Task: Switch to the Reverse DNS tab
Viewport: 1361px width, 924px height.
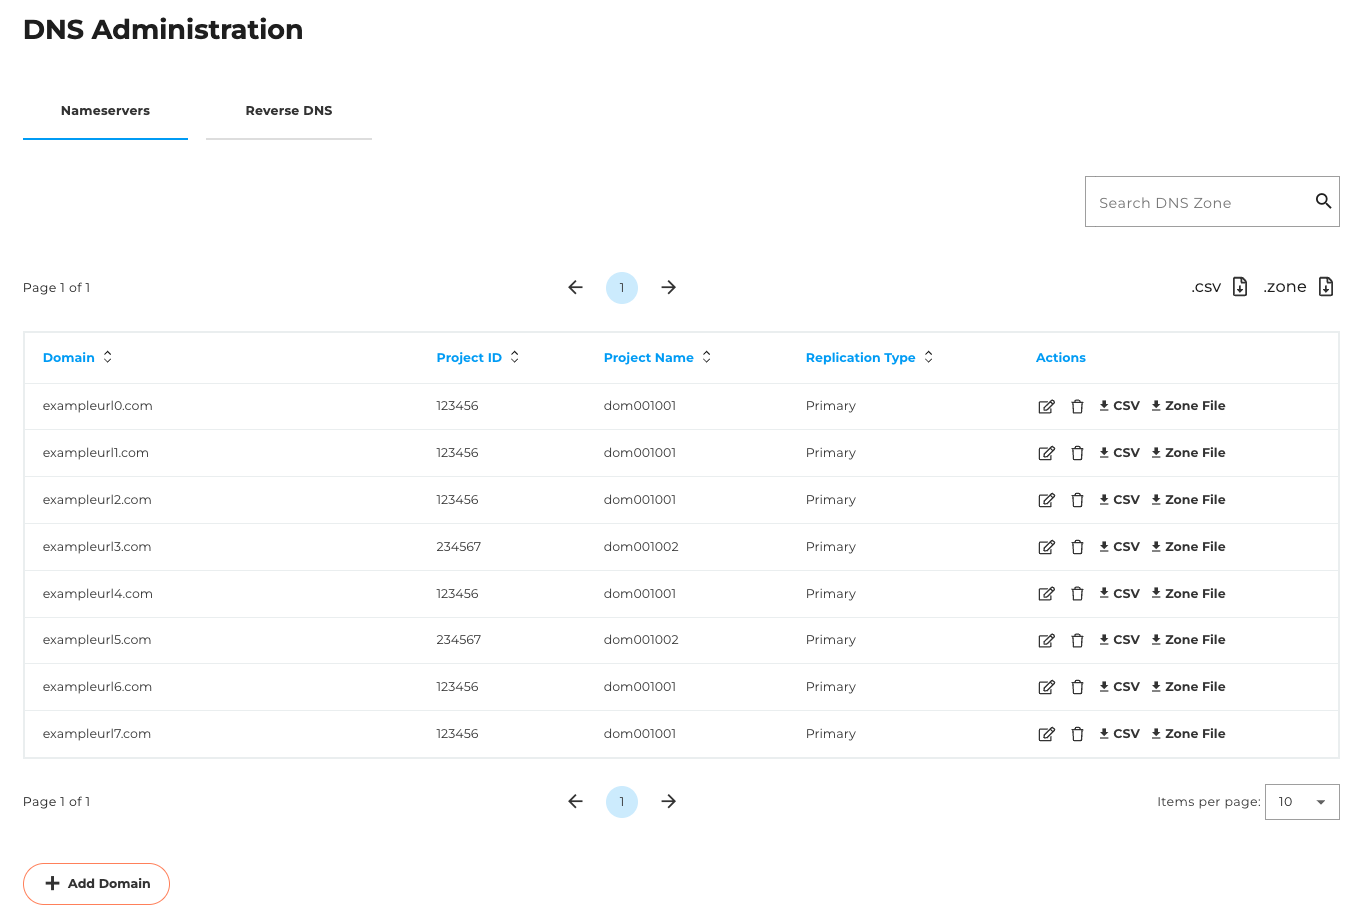Action: click(288, 111)
